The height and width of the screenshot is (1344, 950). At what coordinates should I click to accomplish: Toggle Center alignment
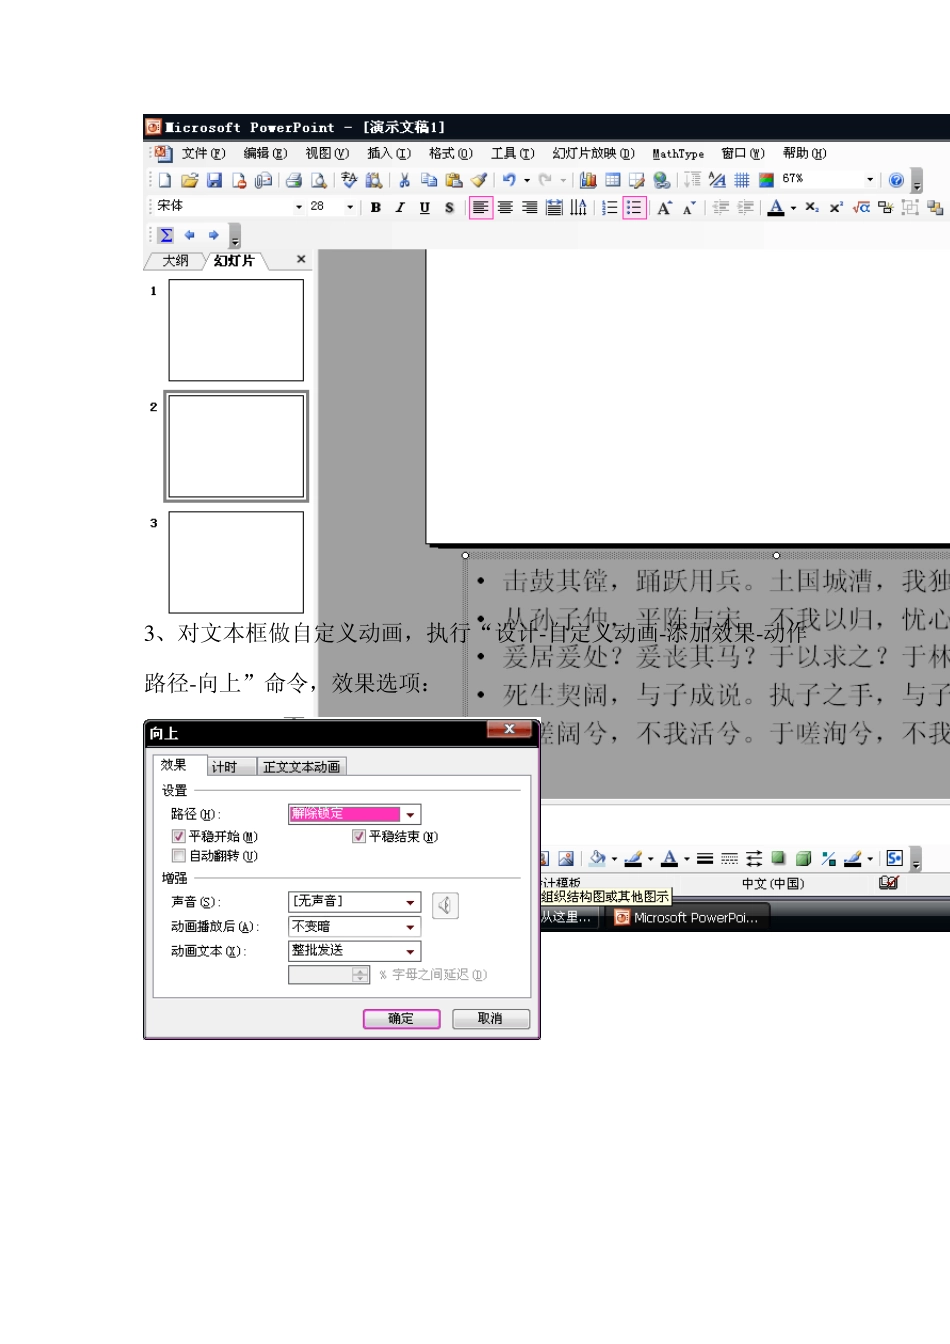pyautogui.click(x=505, y=208)
